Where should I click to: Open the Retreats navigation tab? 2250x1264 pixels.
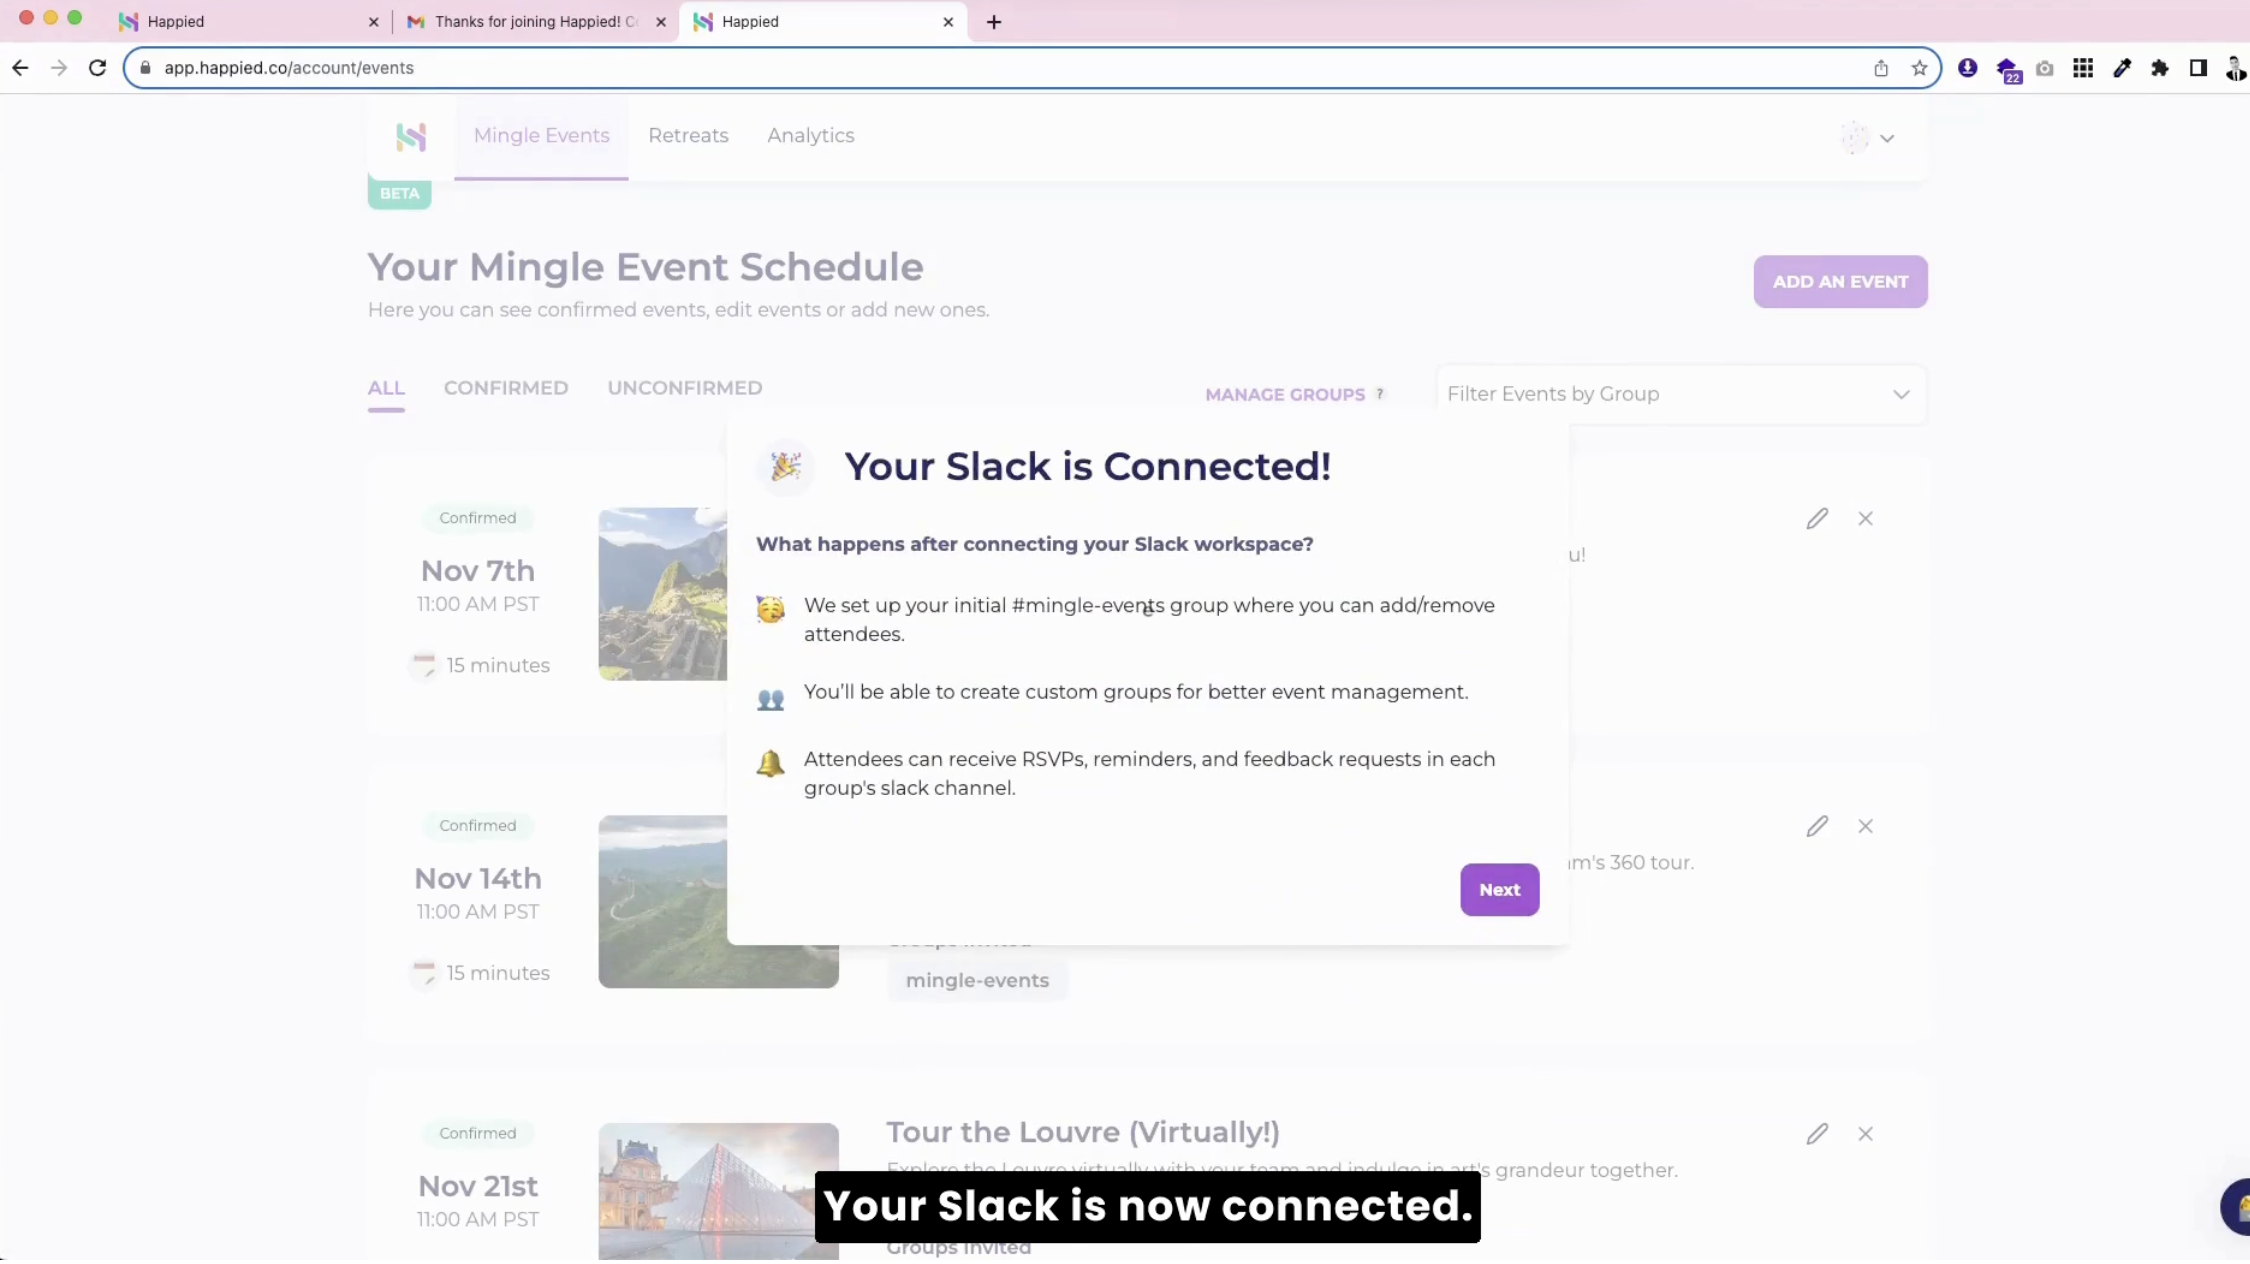pyautogui.click(x=688, y=136)
